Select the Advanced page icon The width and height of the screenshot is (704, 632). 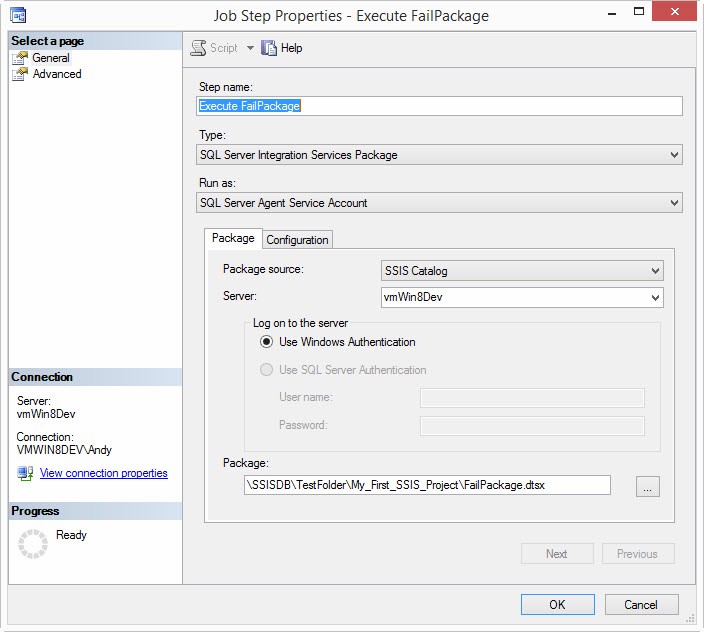point(20,74)
